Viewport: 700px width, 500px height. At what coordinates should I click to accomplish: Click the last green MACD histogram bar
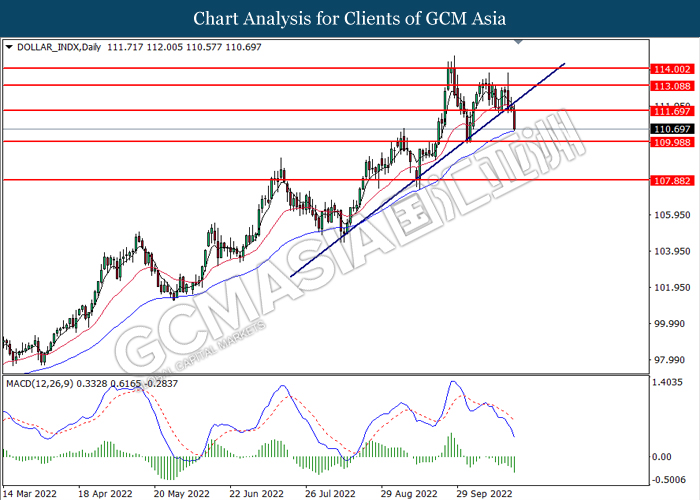(514, 464)
